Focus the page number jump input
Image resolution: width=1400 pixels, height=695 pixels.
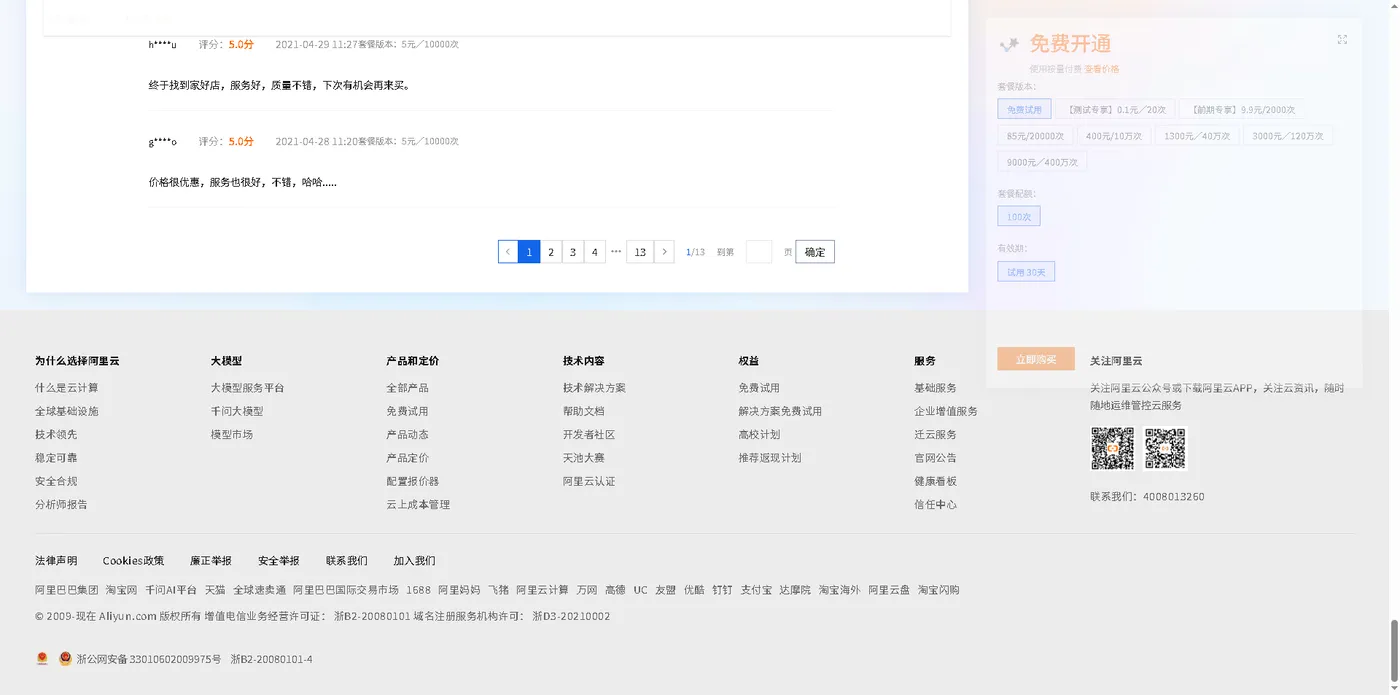coord(759,252)
